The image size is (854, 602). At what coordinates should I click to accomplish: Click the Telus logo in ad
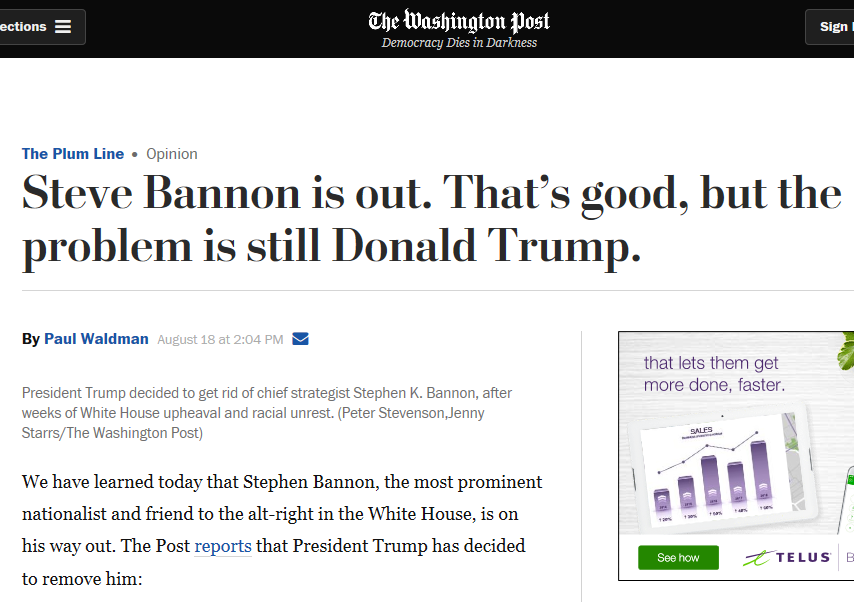[x=787, y=557]
